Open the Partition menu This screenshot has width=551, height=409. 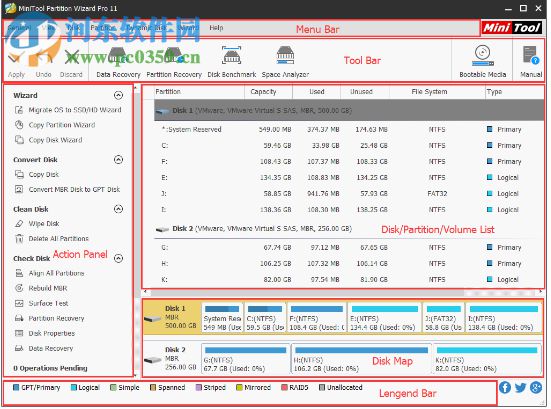(x=103, y=28)
